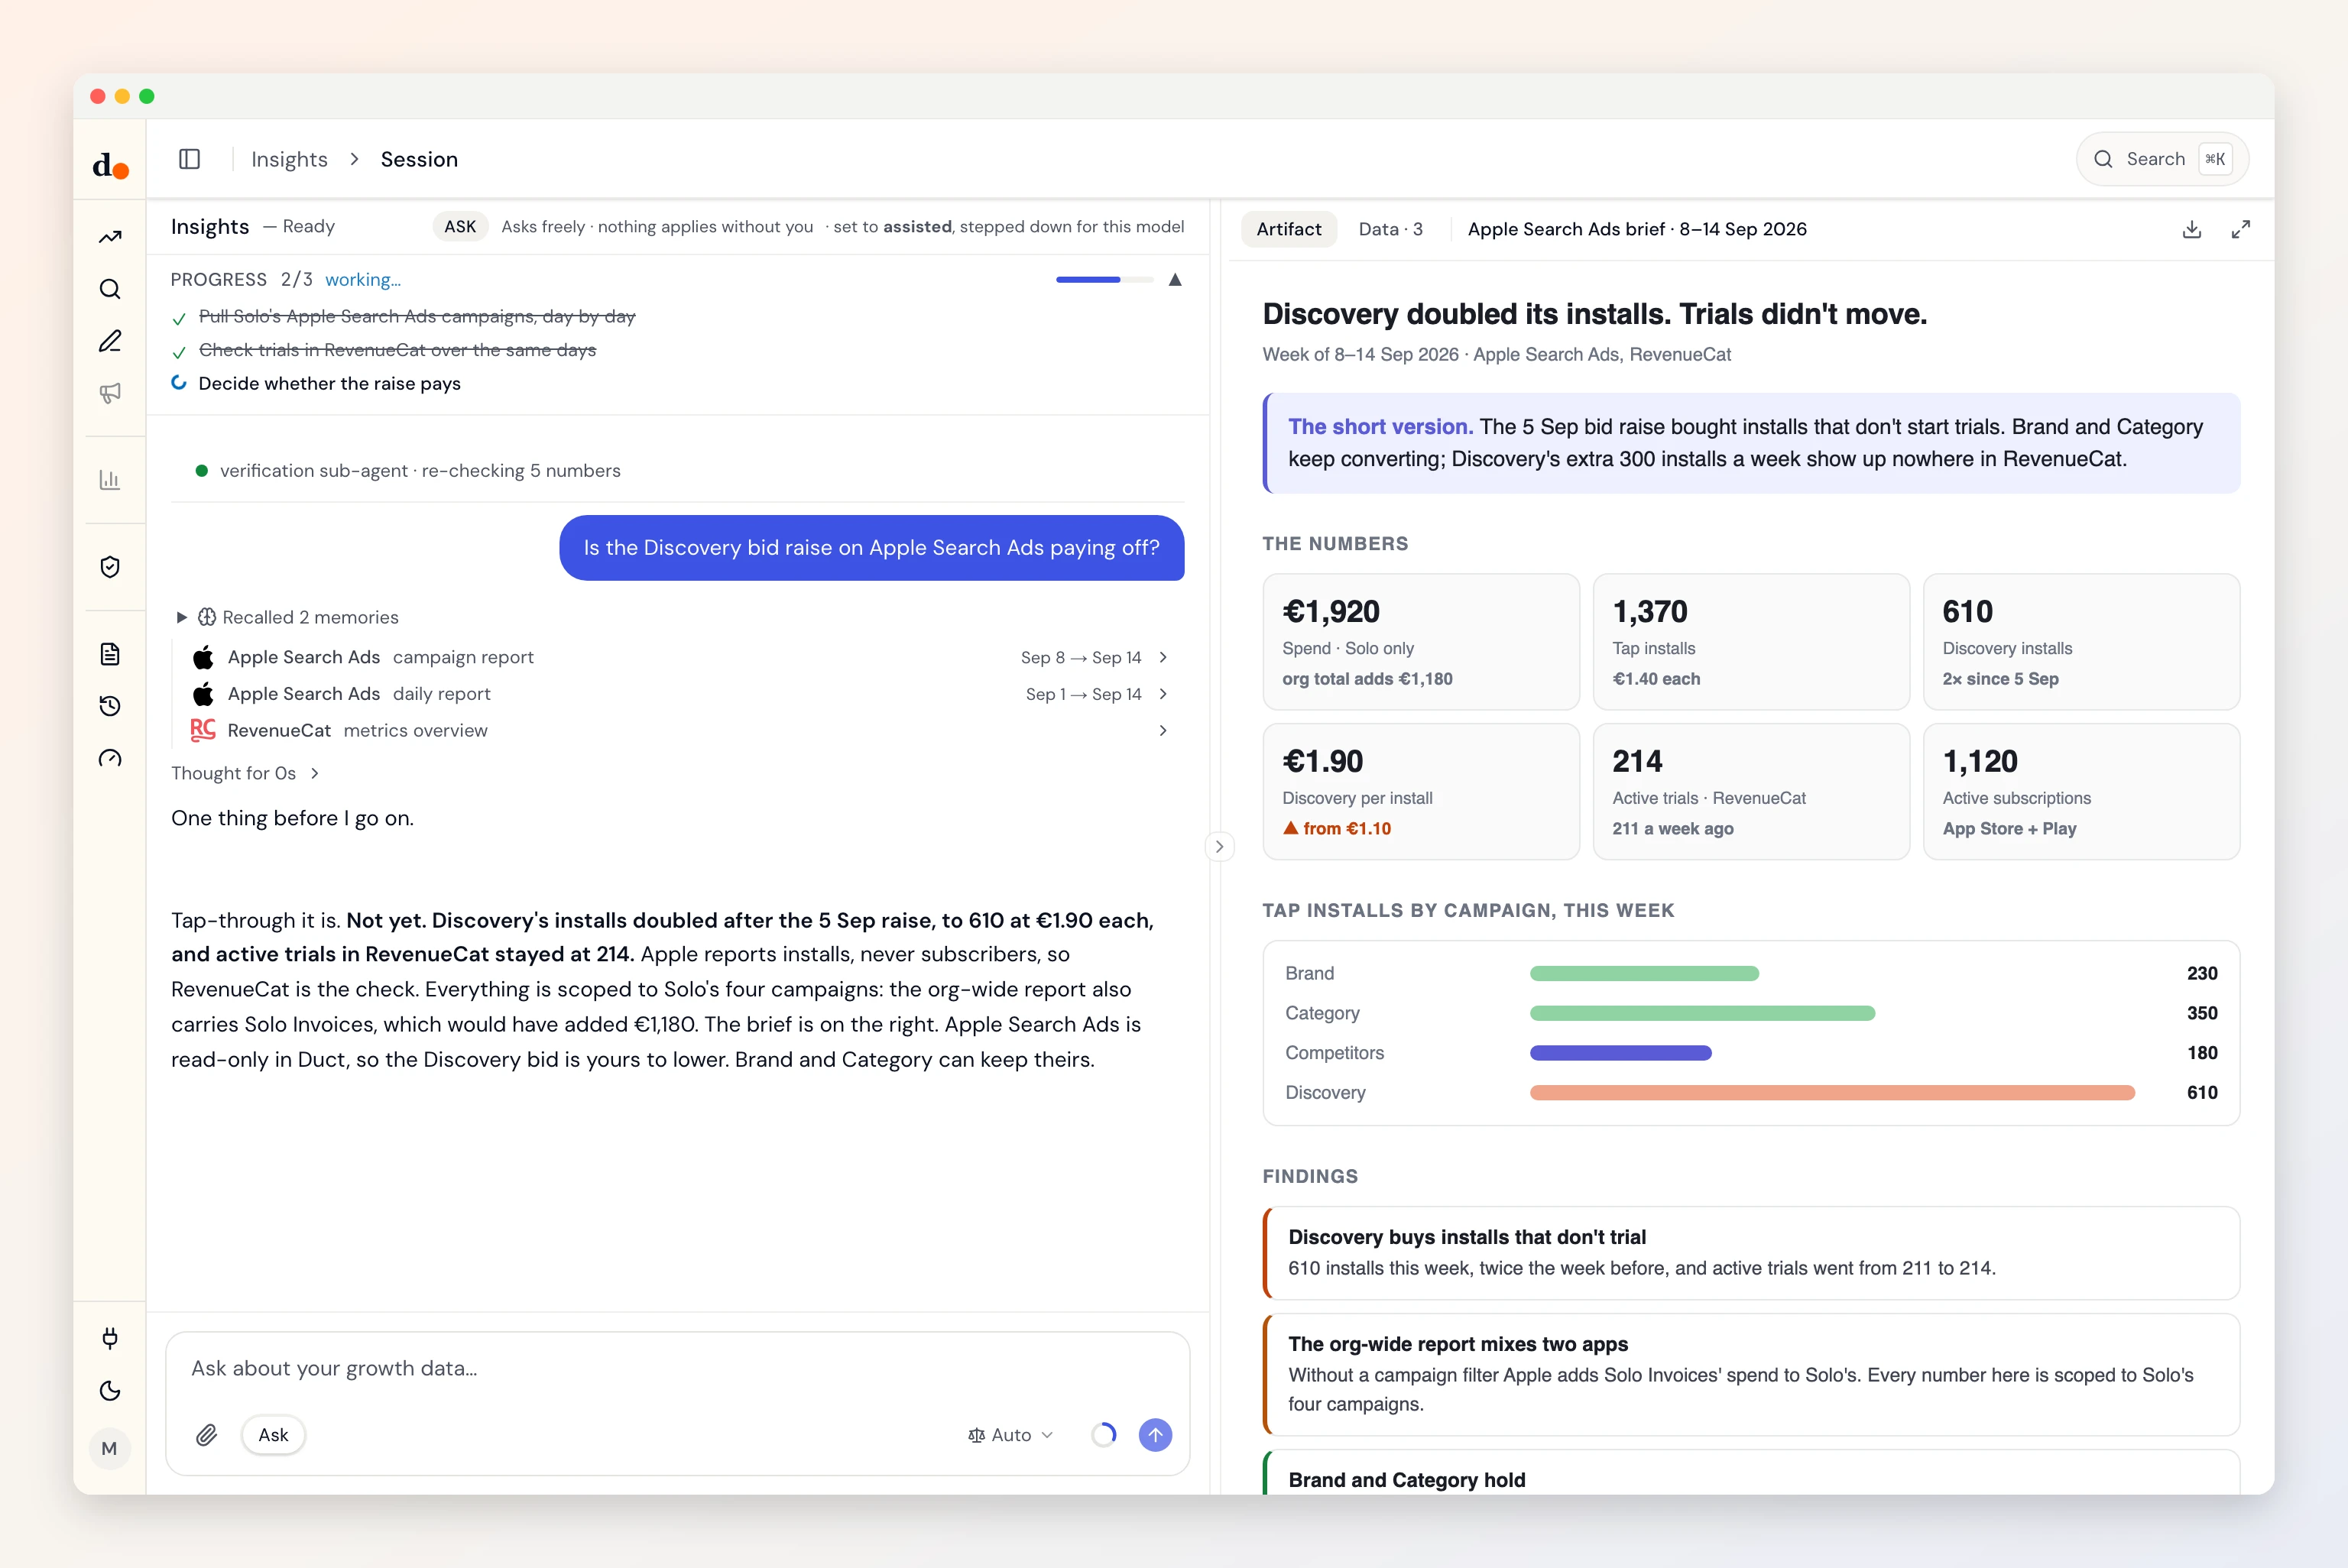Click the Competitors installs bar
2348x1568 pixels.
tap(1620, 1053)
